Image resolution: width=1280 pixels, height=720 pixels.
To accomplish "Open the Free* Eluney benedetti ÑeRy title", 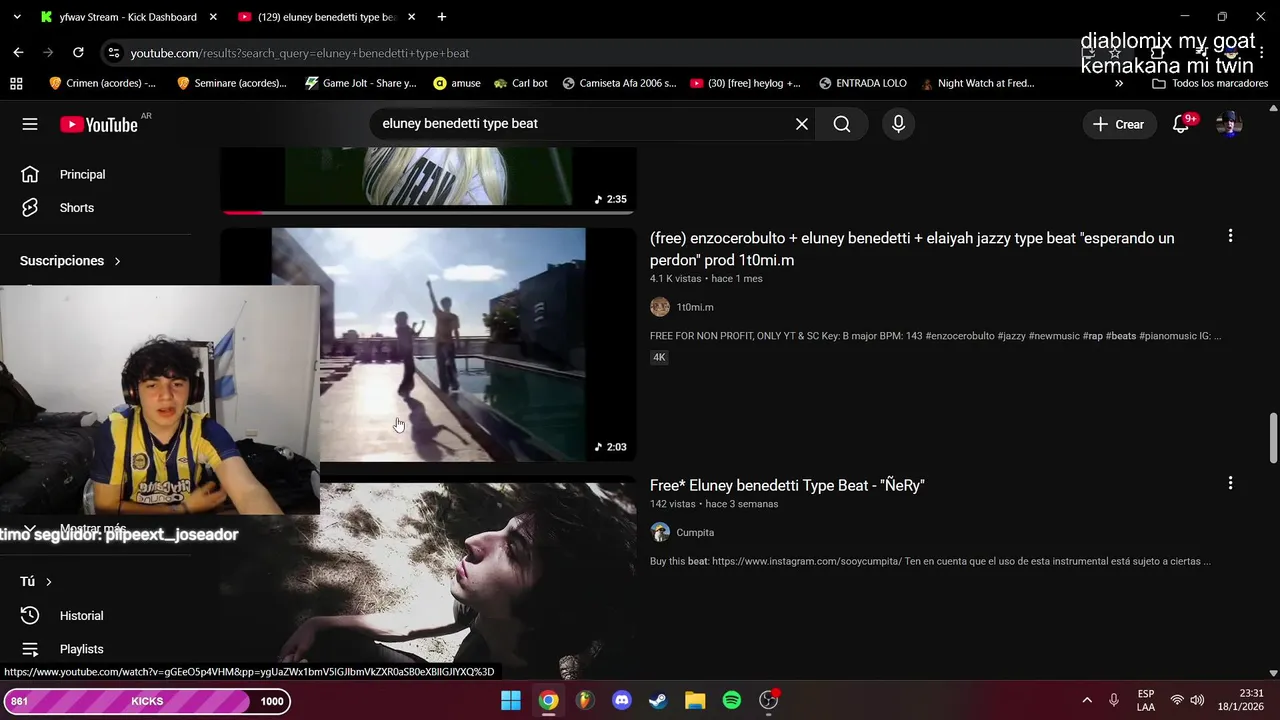I will point(787,485).
